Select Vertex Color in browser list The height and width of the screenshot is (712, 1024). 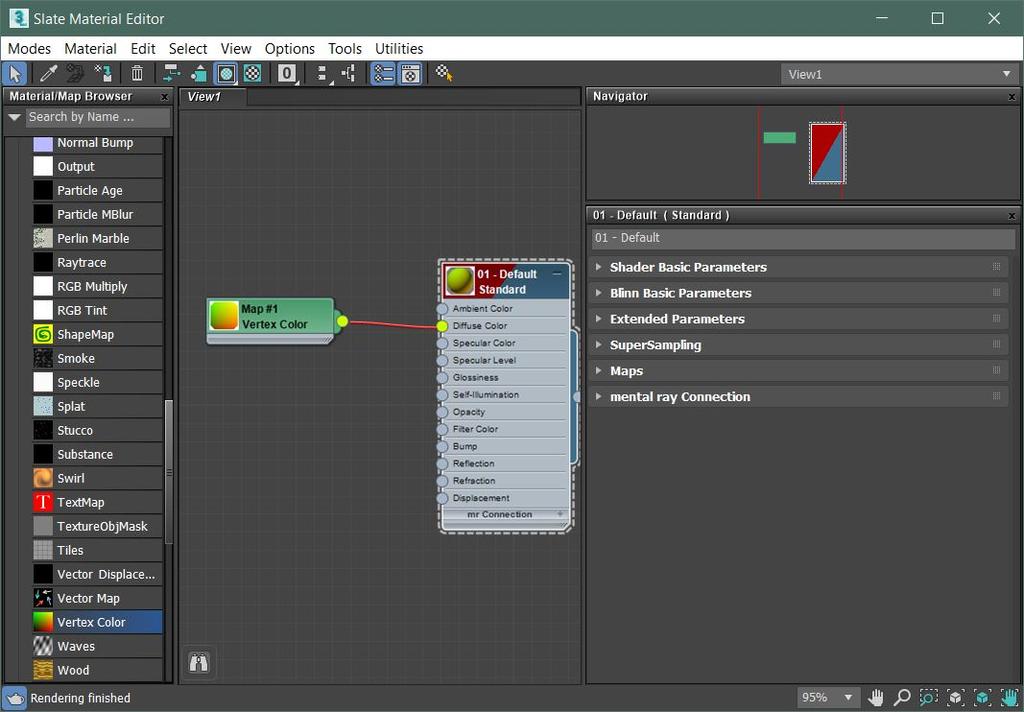pyautogui.click(x=97, y=623)
